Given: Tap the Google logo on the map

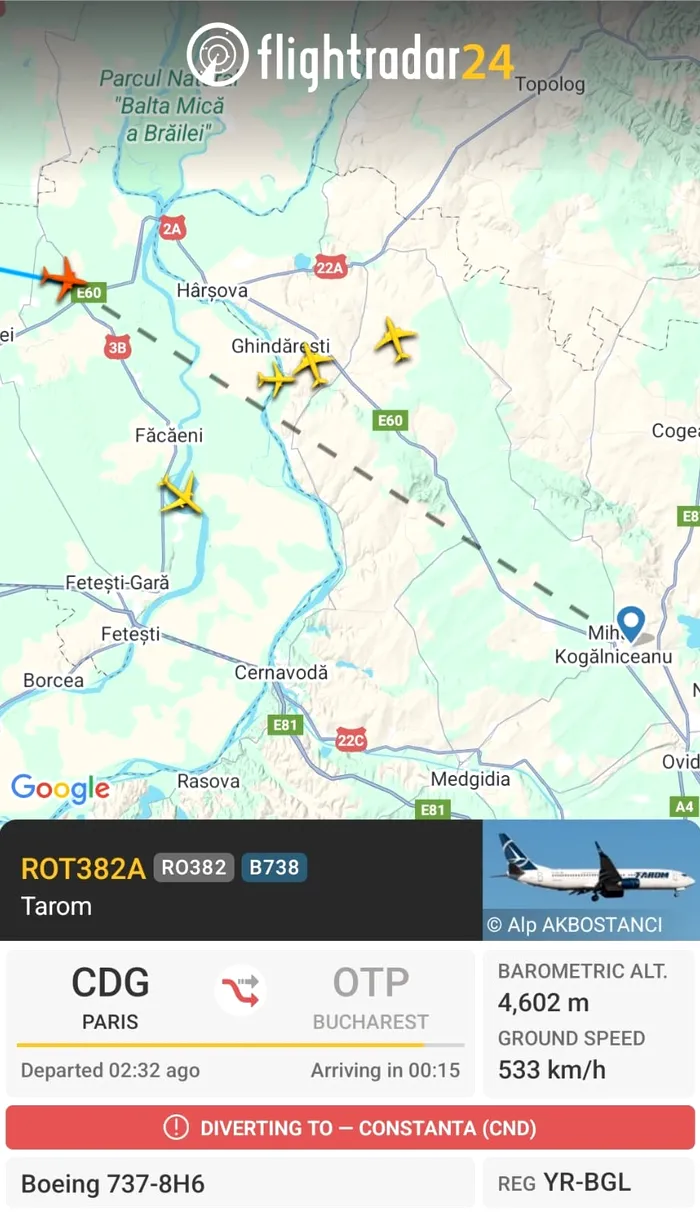Looking at the screenshot, I should (60, 788).
